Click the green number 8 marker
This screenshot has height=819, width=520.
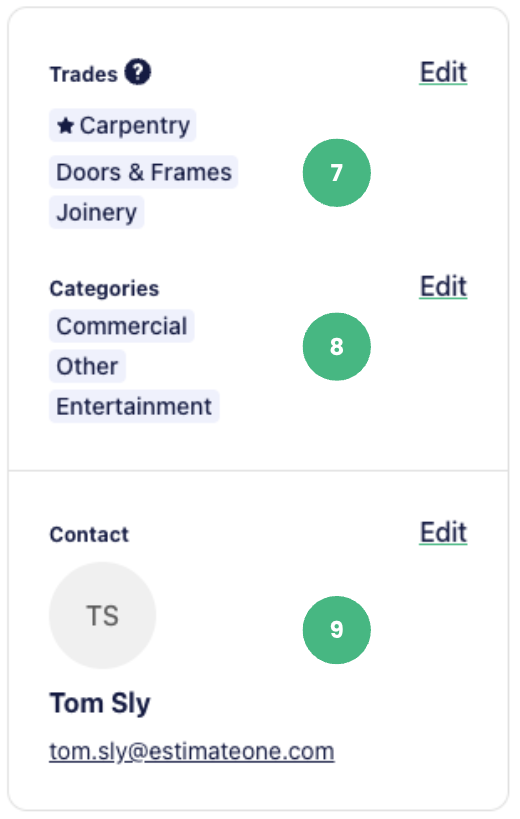point(337,347)
